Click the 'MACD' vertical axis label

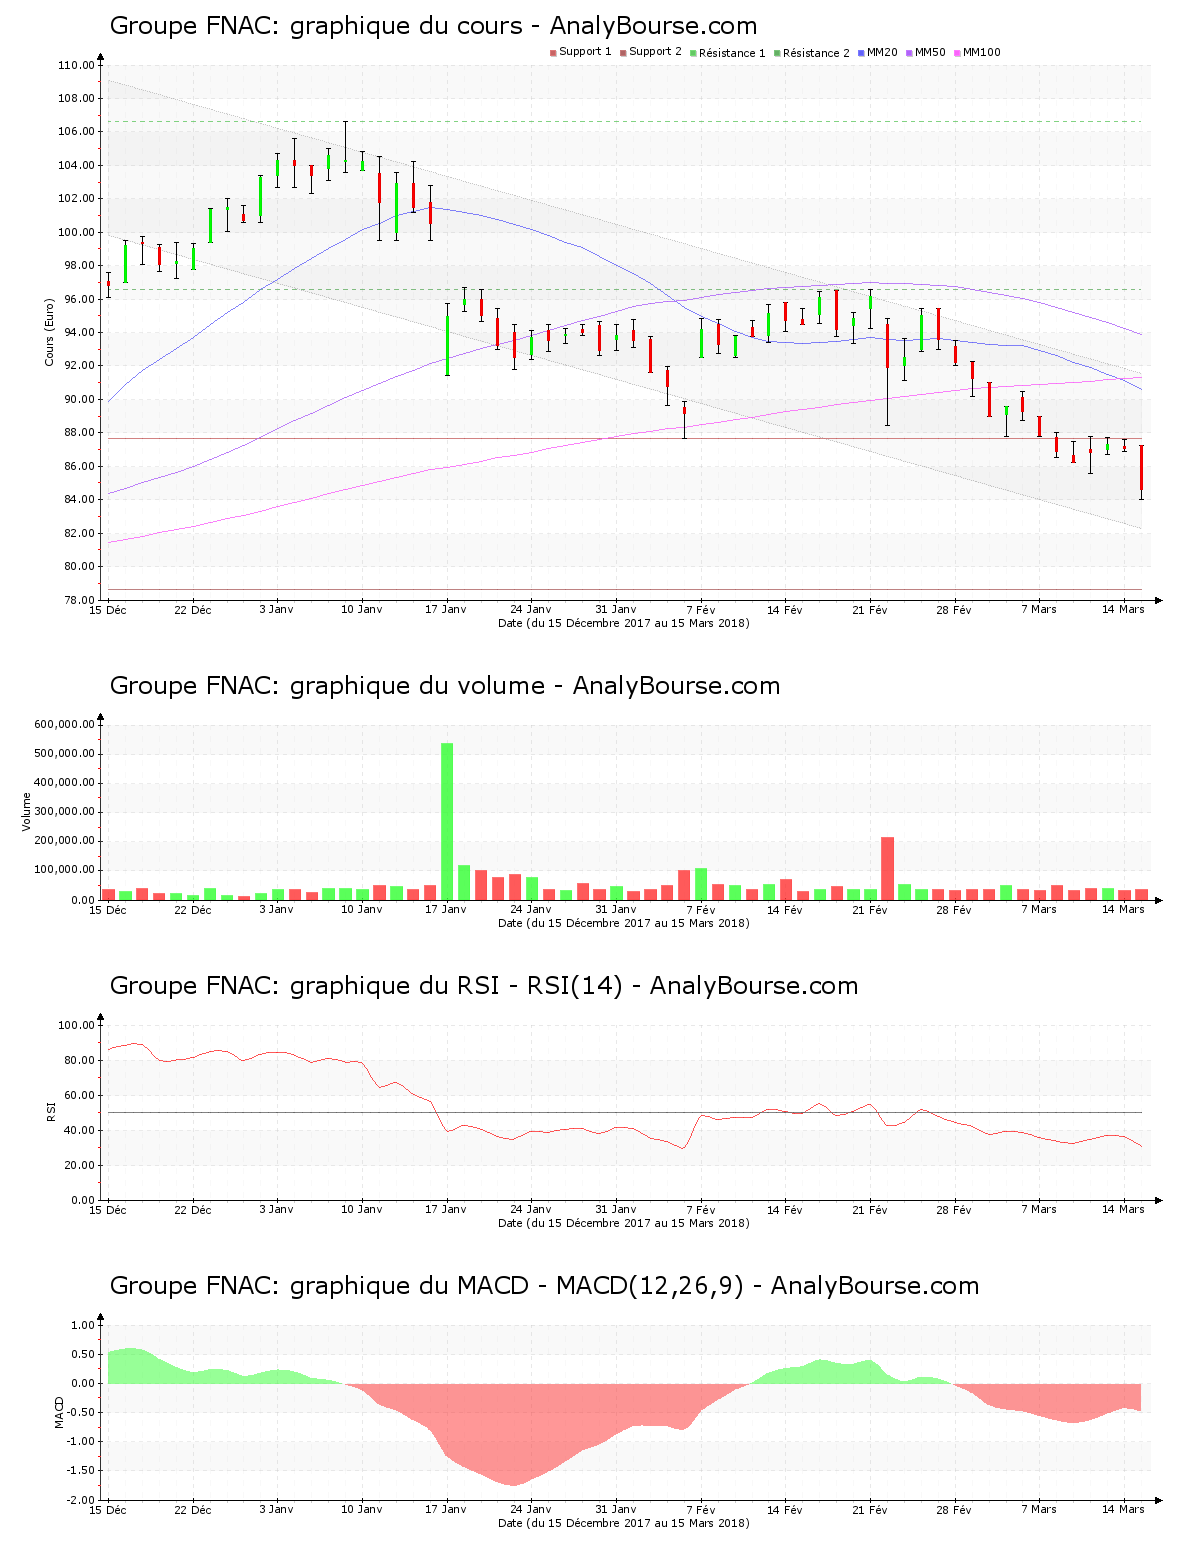click(59, 1412)
